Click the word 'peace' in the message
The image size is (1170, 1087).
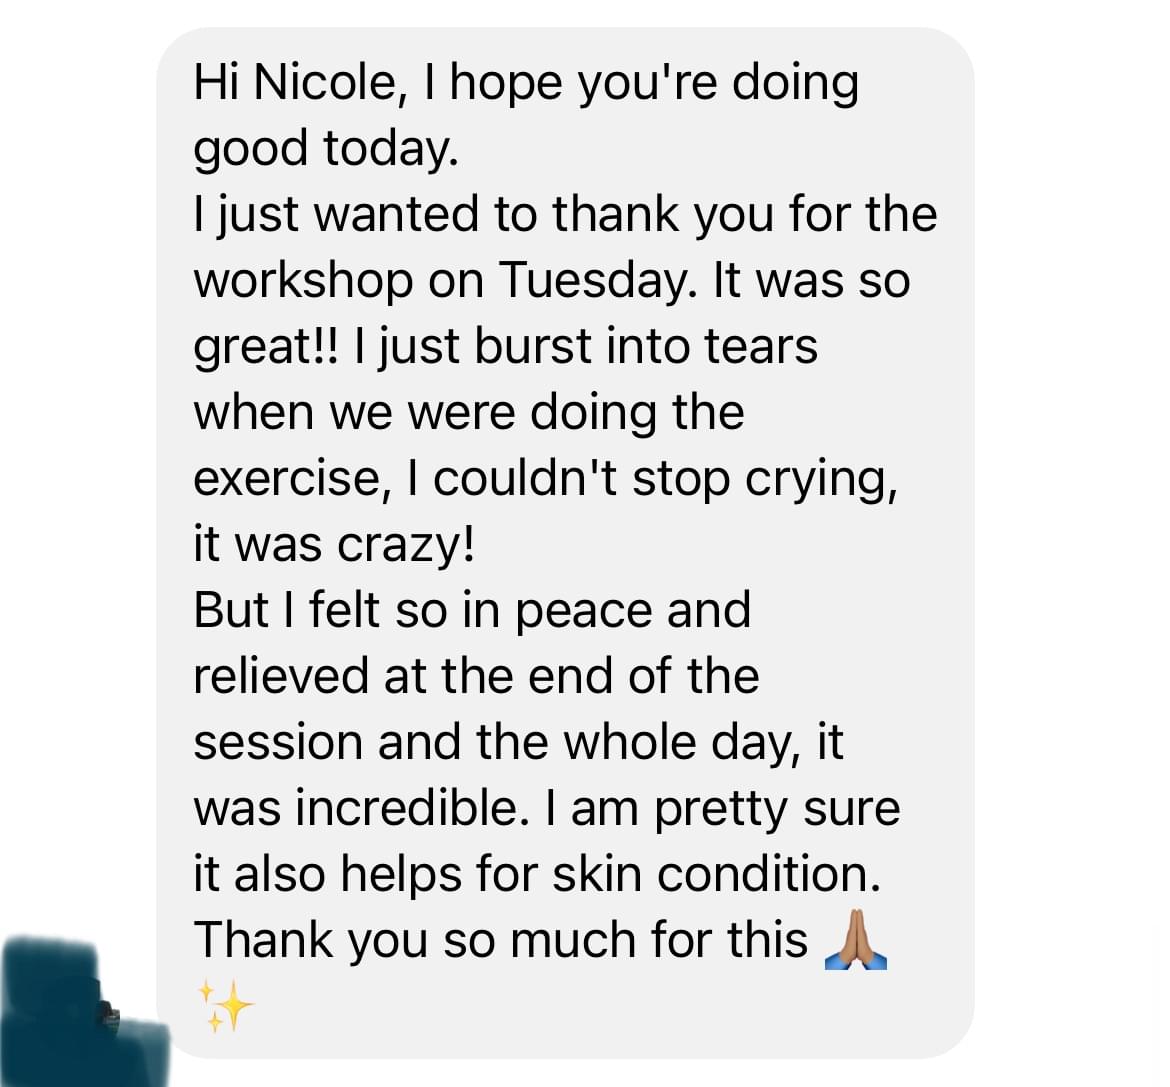point(584,611)
